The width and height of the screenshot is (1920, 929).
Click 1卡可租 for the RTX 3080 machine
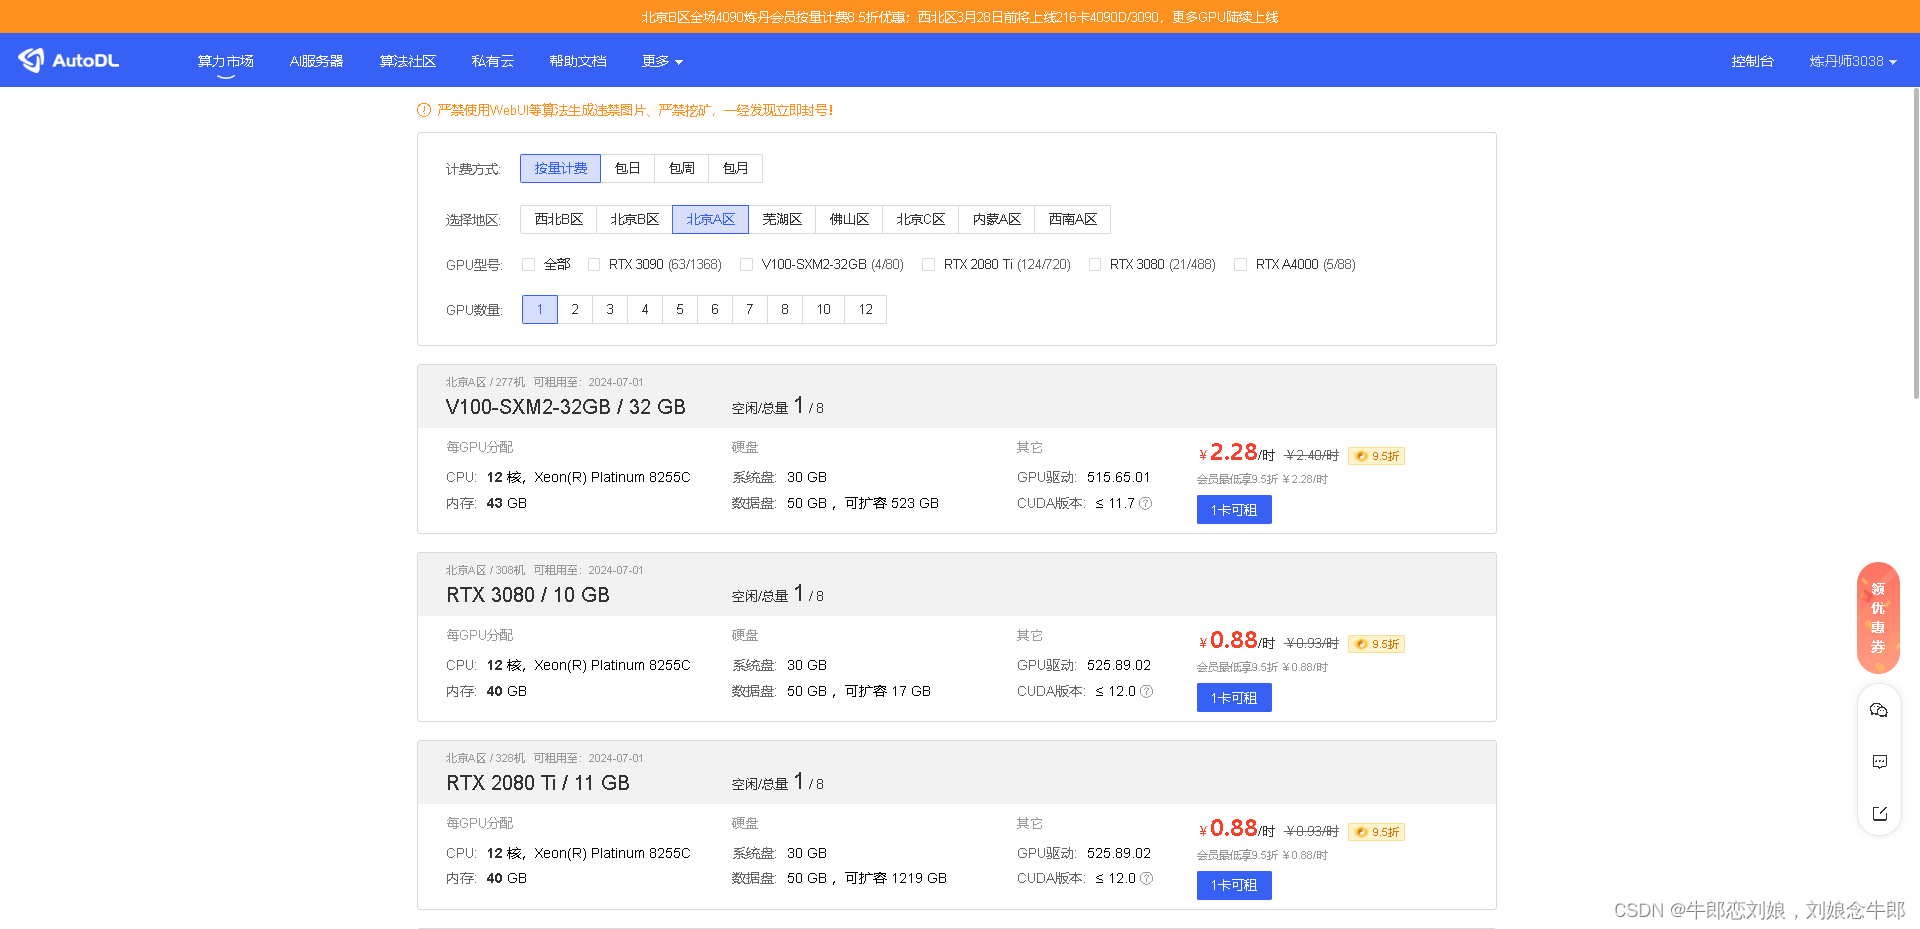1234,698
